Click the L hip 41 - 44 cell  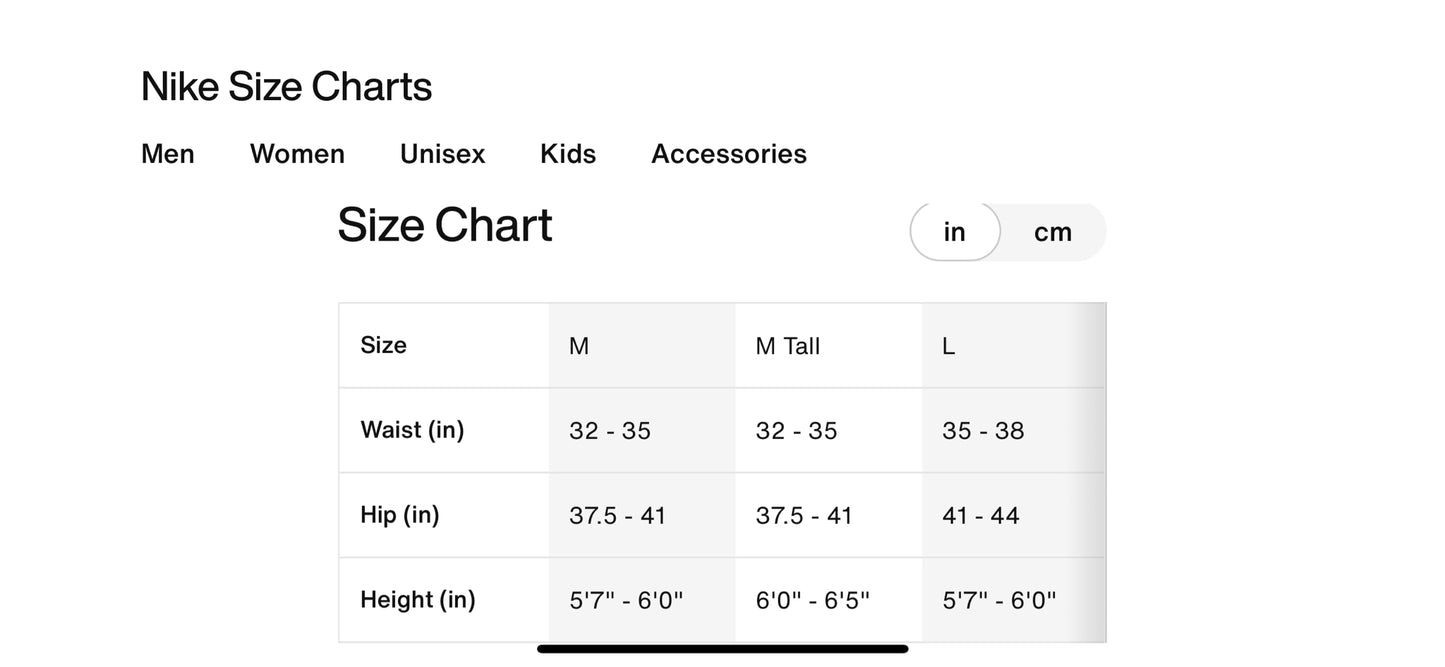coord(981,516)
